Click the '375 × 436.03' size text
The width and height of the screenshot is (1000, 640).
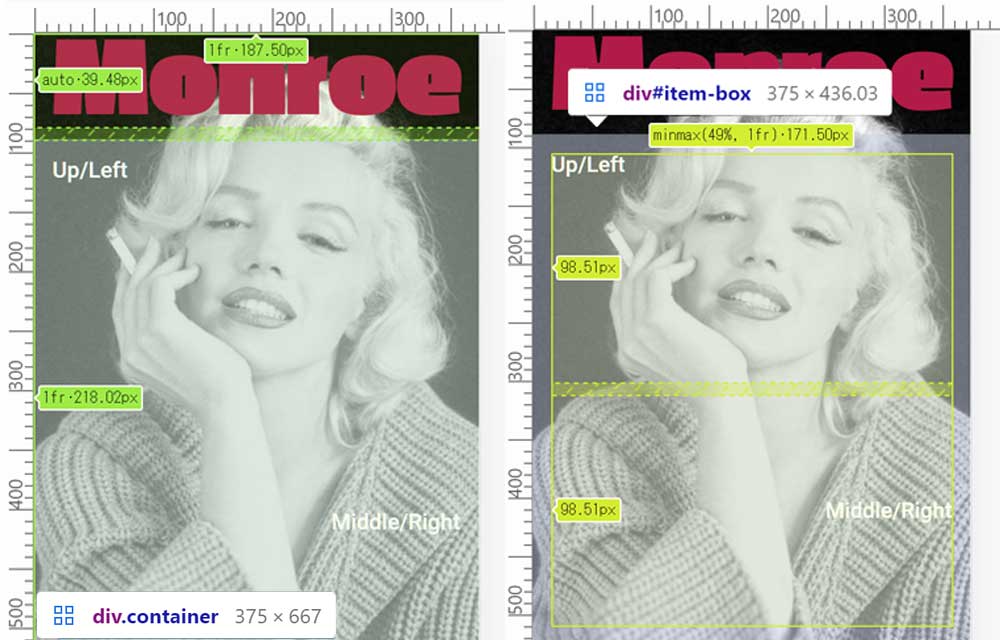[822, 94]
